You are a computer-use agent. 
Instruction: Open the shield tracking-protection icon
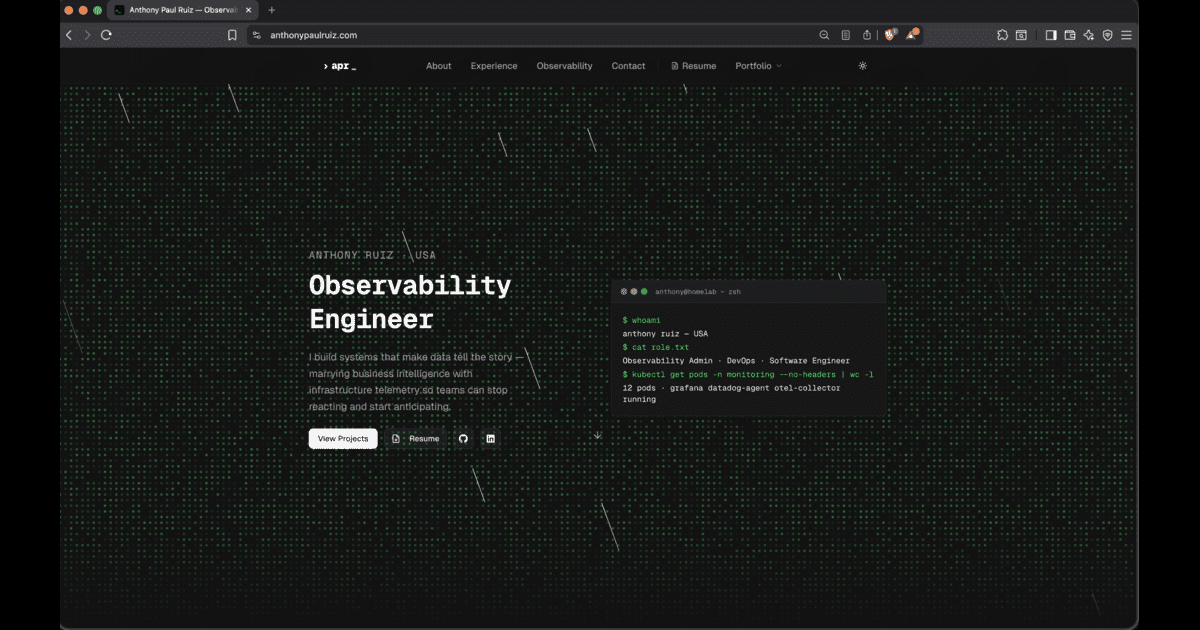[x=1107, y=34]
